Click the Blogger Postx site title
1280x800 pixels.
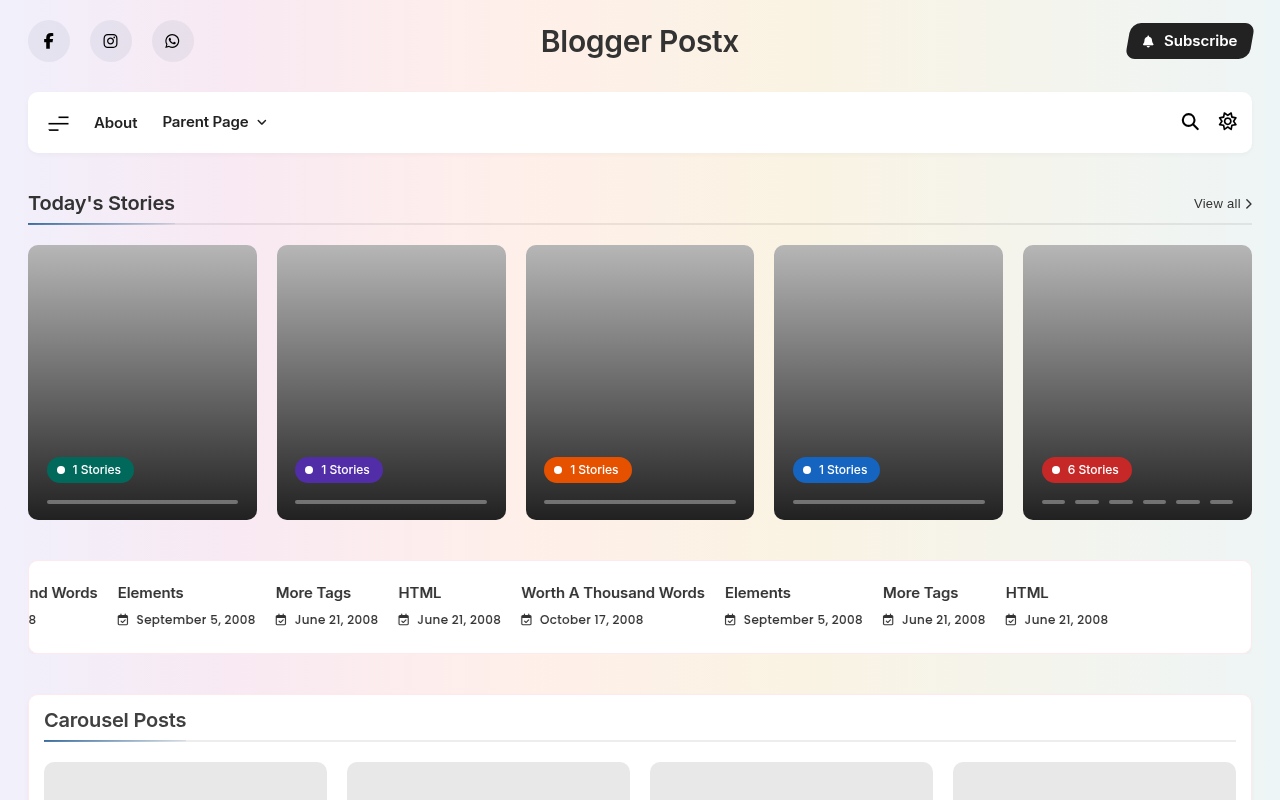coord(640,42)
